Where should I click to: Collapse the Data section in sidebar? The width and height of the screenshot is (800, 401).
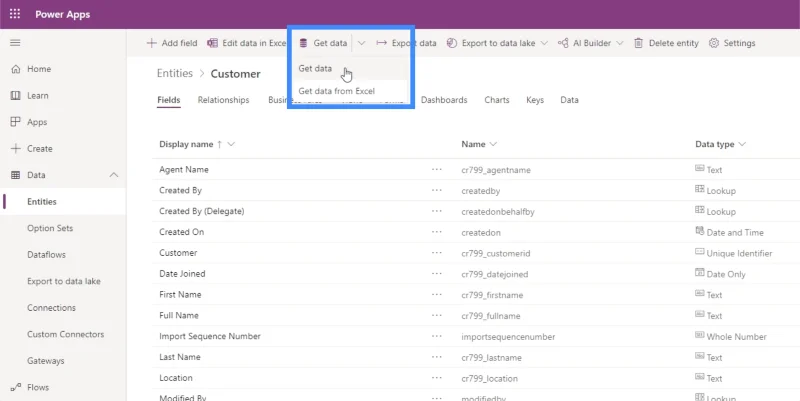click(x=114, y=175)
